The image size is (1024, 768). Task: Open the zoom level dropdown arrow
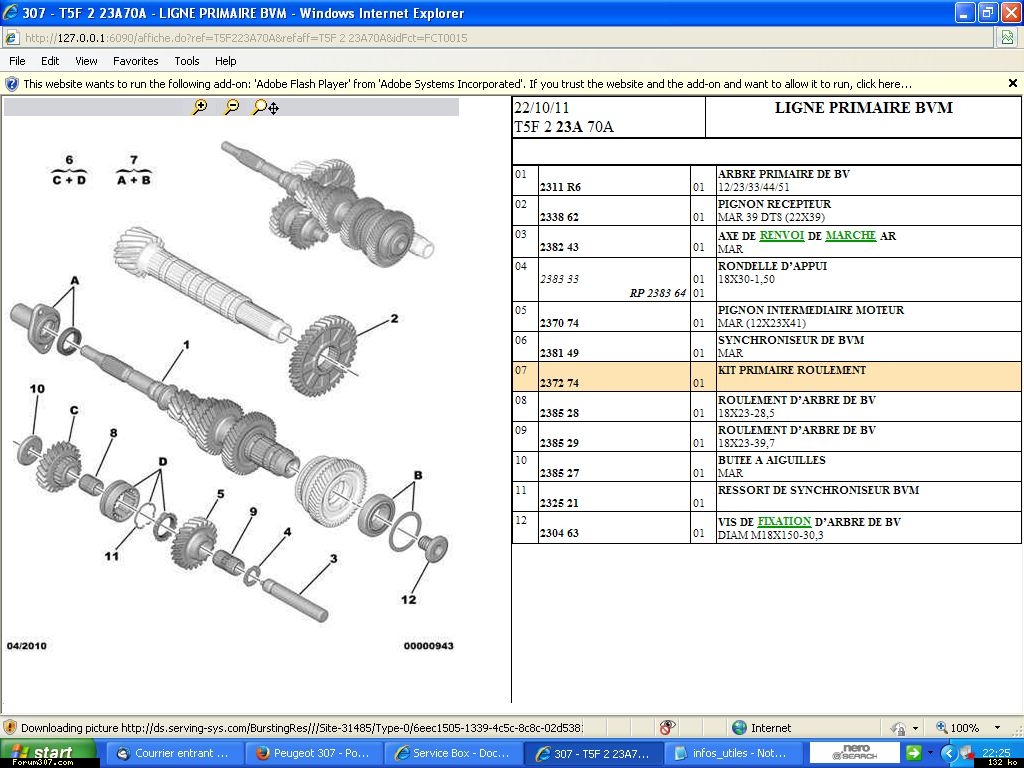(x=997, y=728)
